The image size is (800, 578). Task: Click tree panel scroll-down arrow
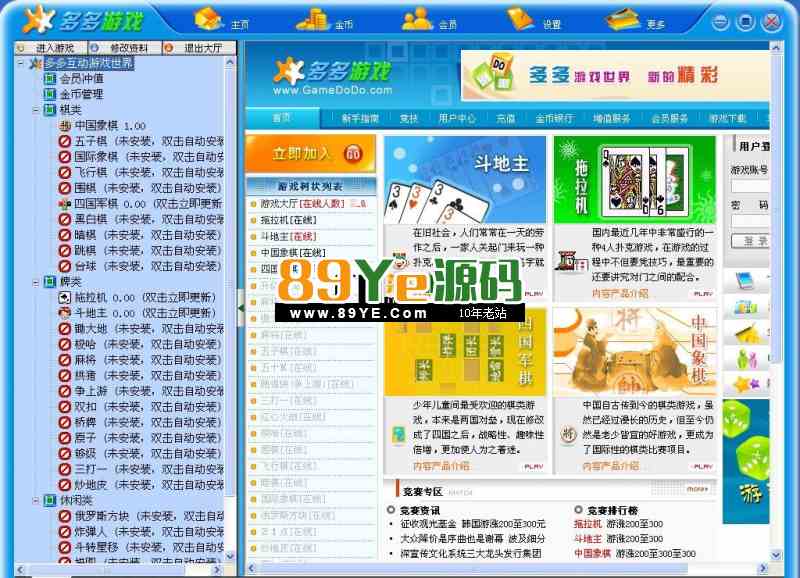(230, 556)
